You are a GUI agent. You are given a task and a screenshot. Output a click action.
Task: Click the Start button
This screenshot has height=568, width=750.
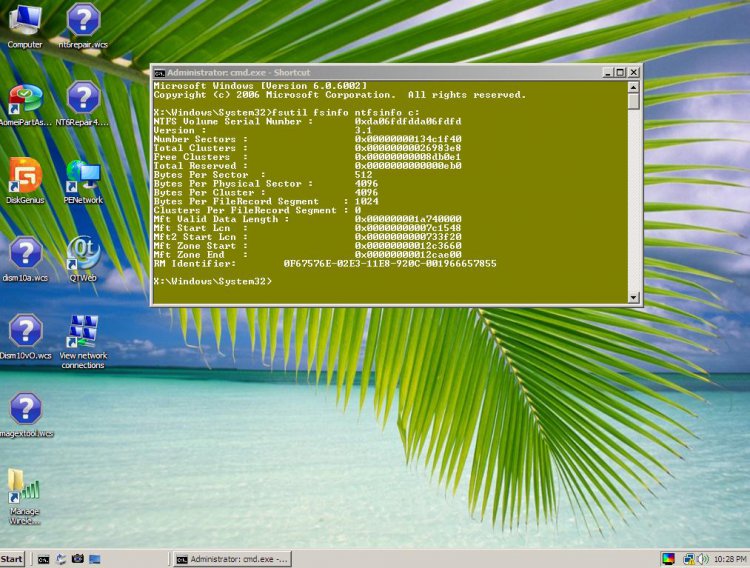12,559
